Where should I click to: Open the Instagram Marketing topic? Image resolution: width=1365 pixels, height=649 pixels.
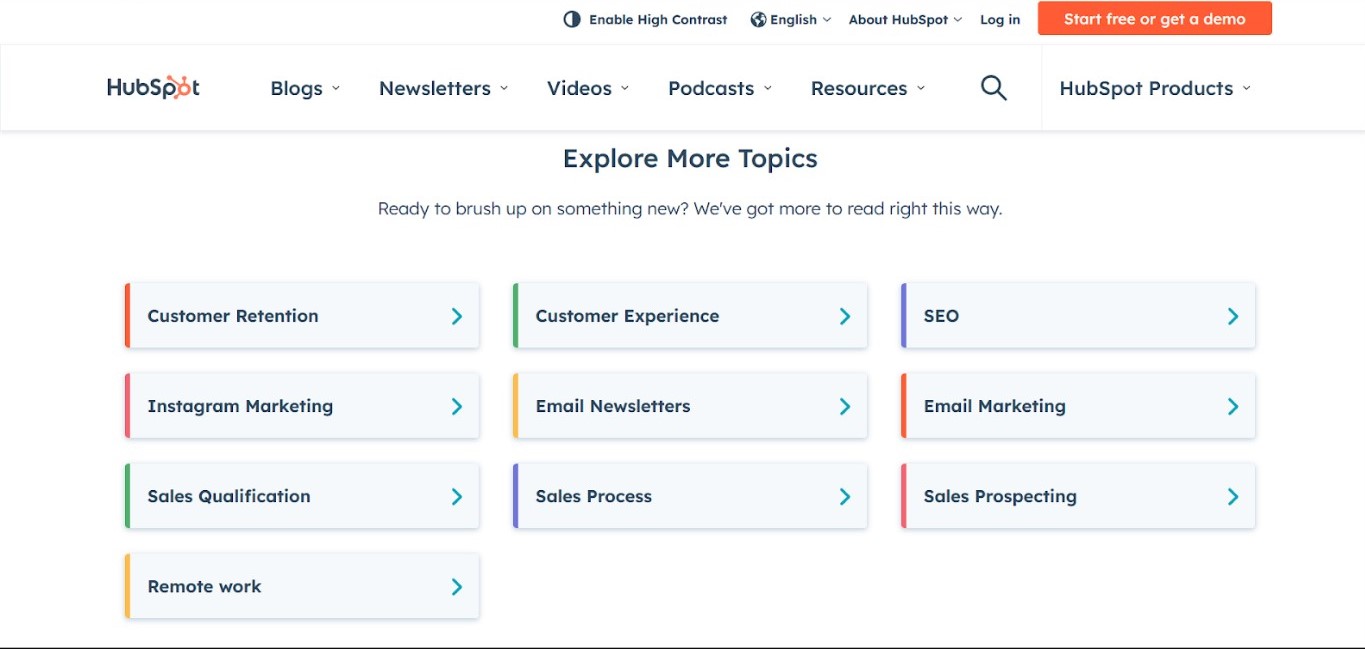click(302, 406)
